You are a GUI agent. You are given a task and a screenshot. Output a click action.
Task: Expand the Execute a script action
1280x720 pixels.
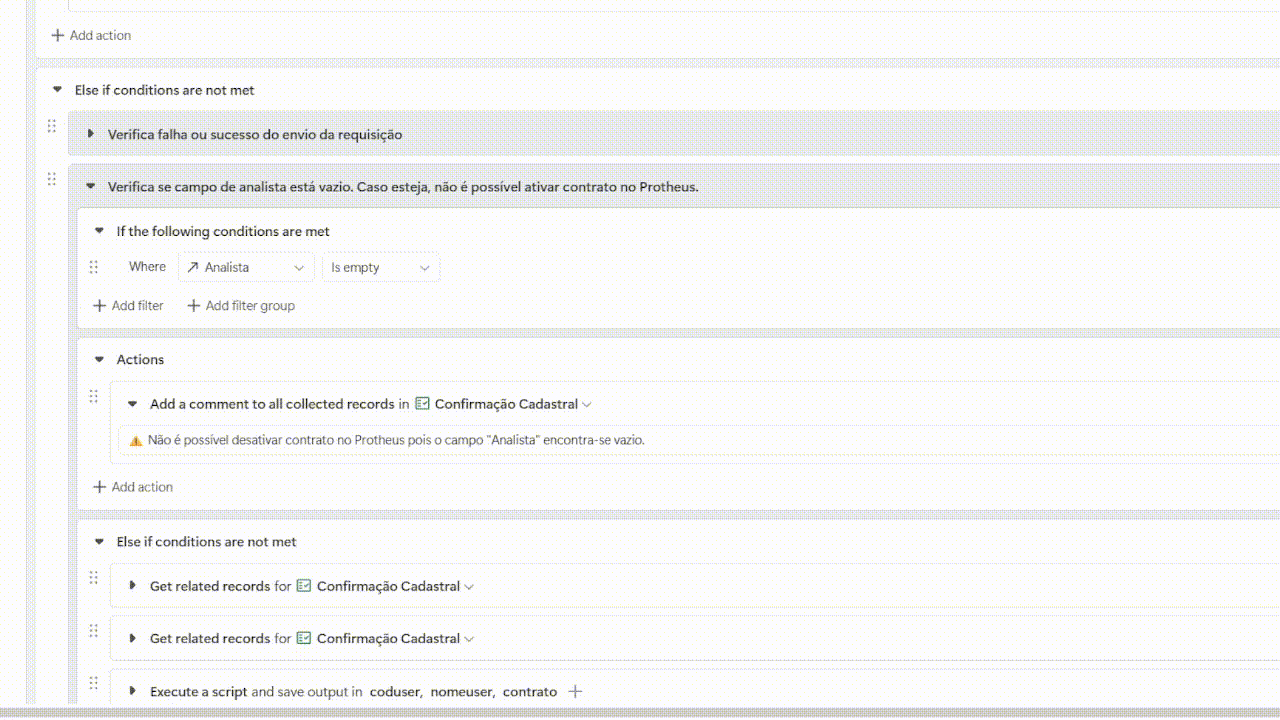click(x=132, y=691)
